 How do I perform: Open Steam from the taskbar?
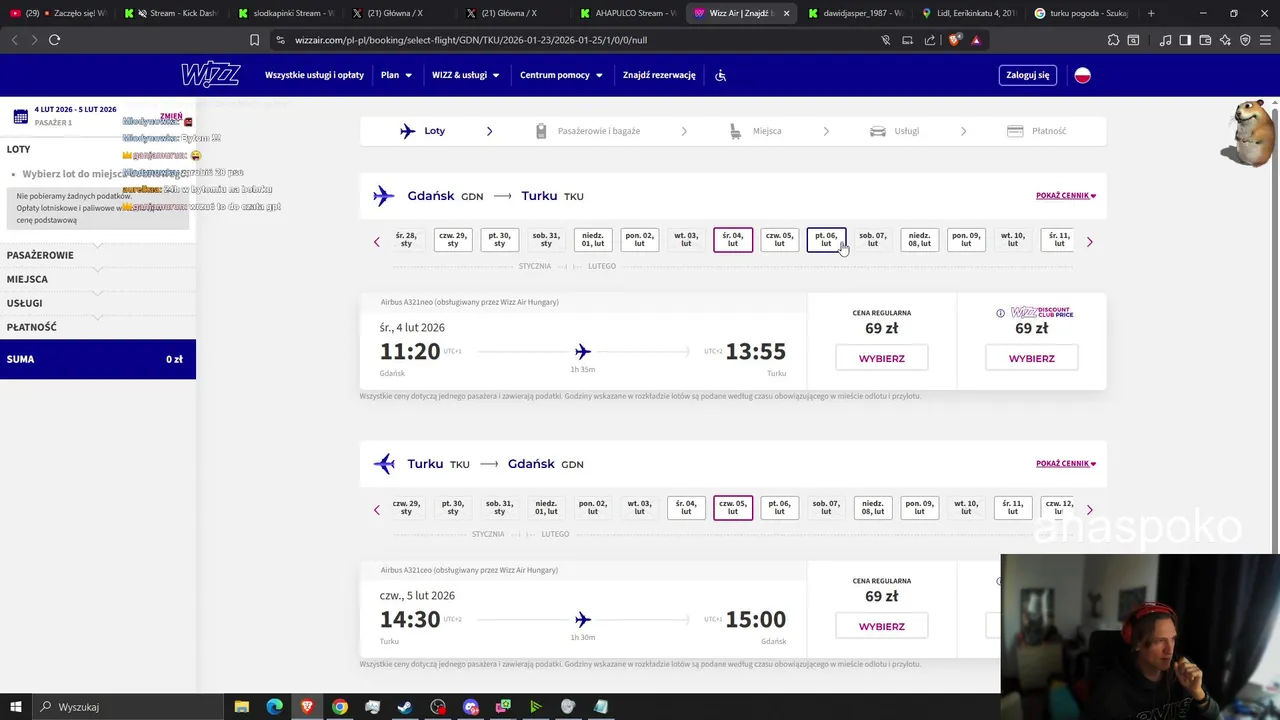pyautogui.click(x=405, y=707)
